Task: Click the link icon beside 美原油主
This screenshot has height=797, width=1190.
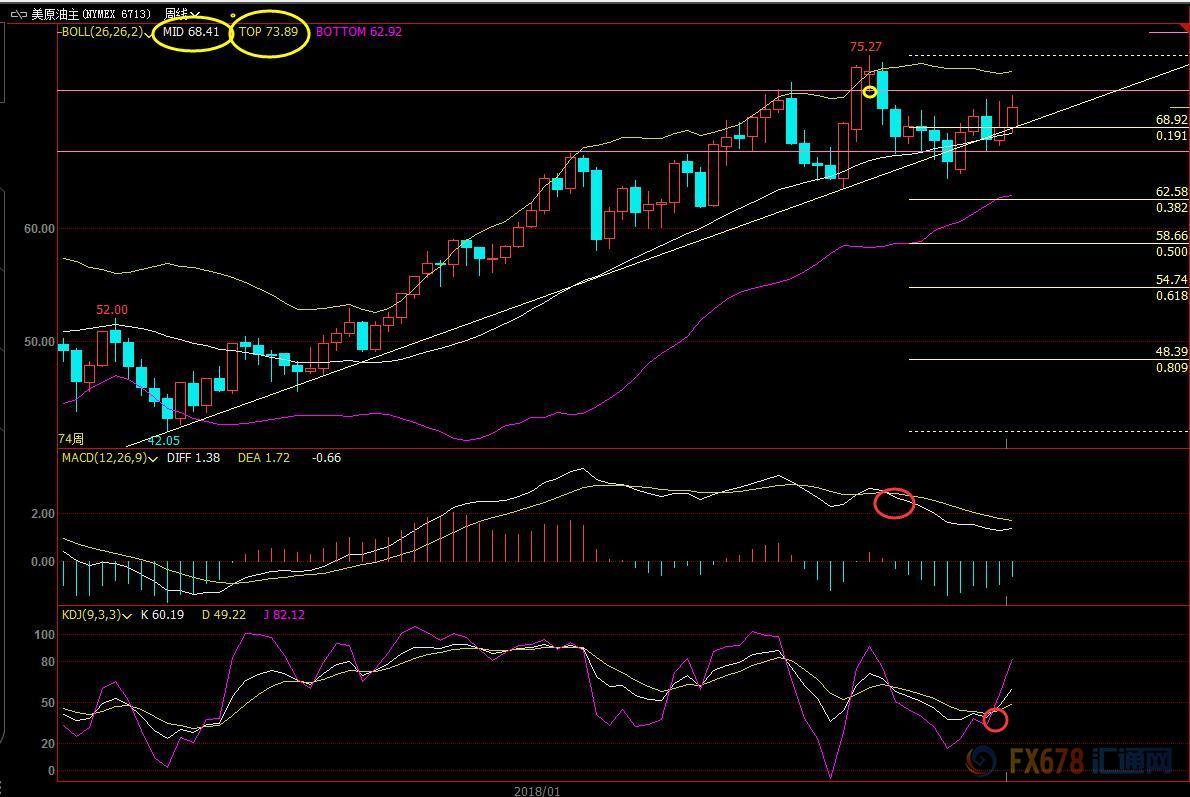Action: pyautogui.click(x=18, y=14)
